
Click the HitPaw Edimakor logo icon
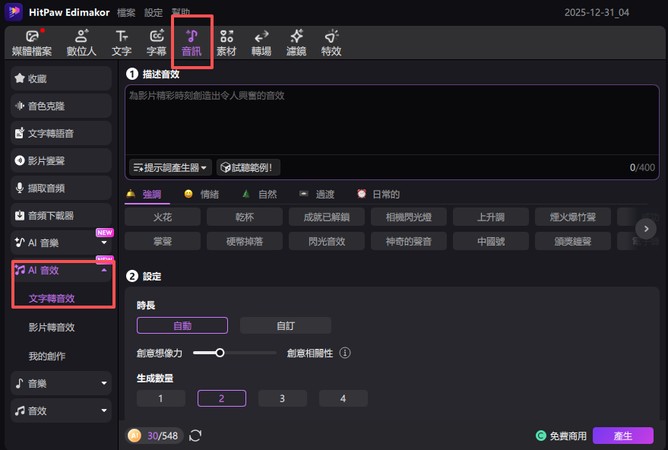(x=14, y=12)
